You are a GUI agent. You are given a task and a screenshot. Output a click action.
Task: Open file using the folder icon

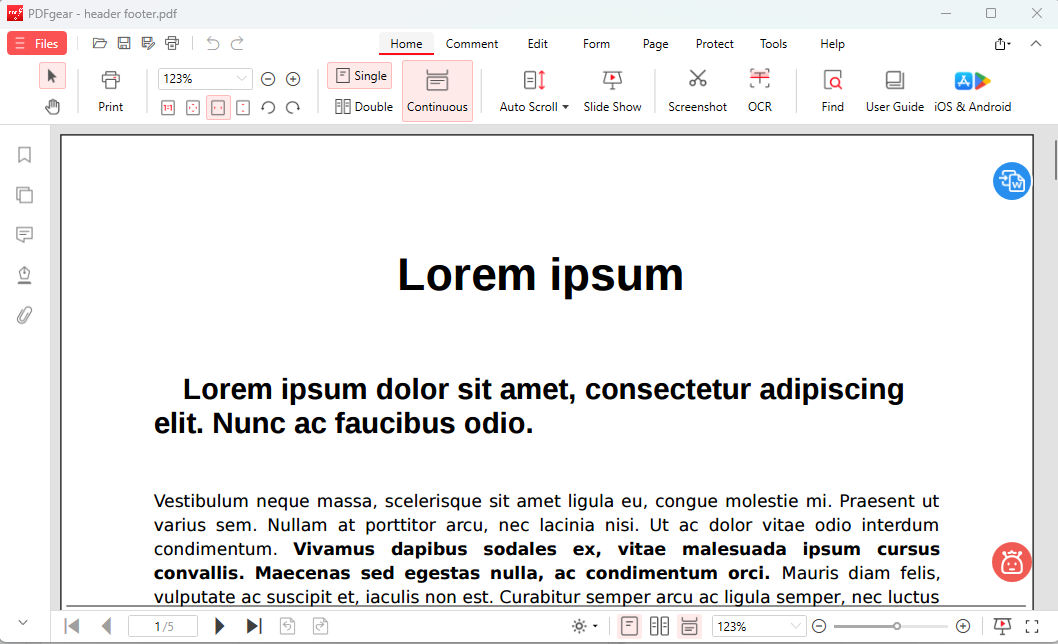coord(100,43)
